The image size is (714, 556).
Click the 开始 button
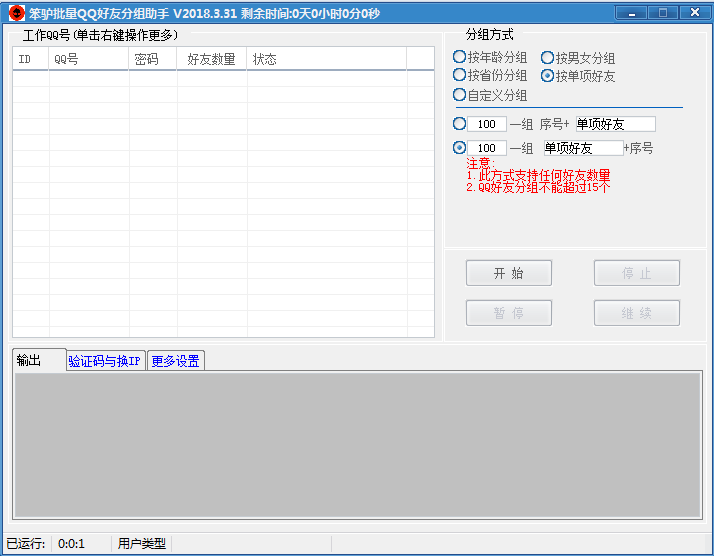coord(509,273)
